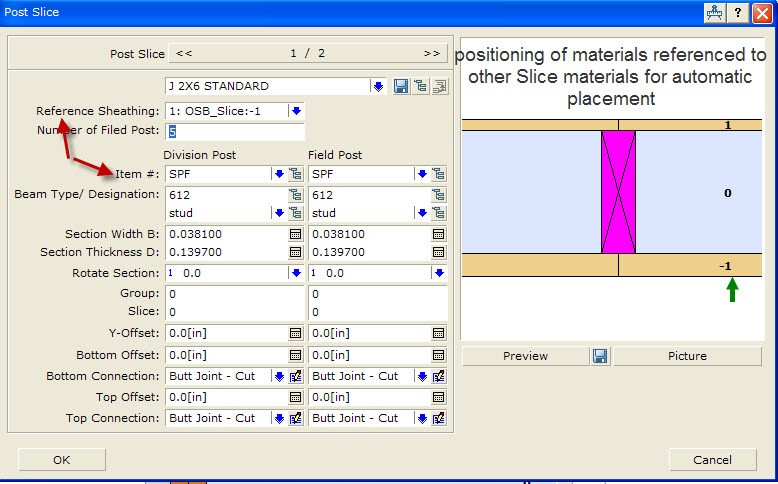Go to next Post Slice page

tap(431, 53)
